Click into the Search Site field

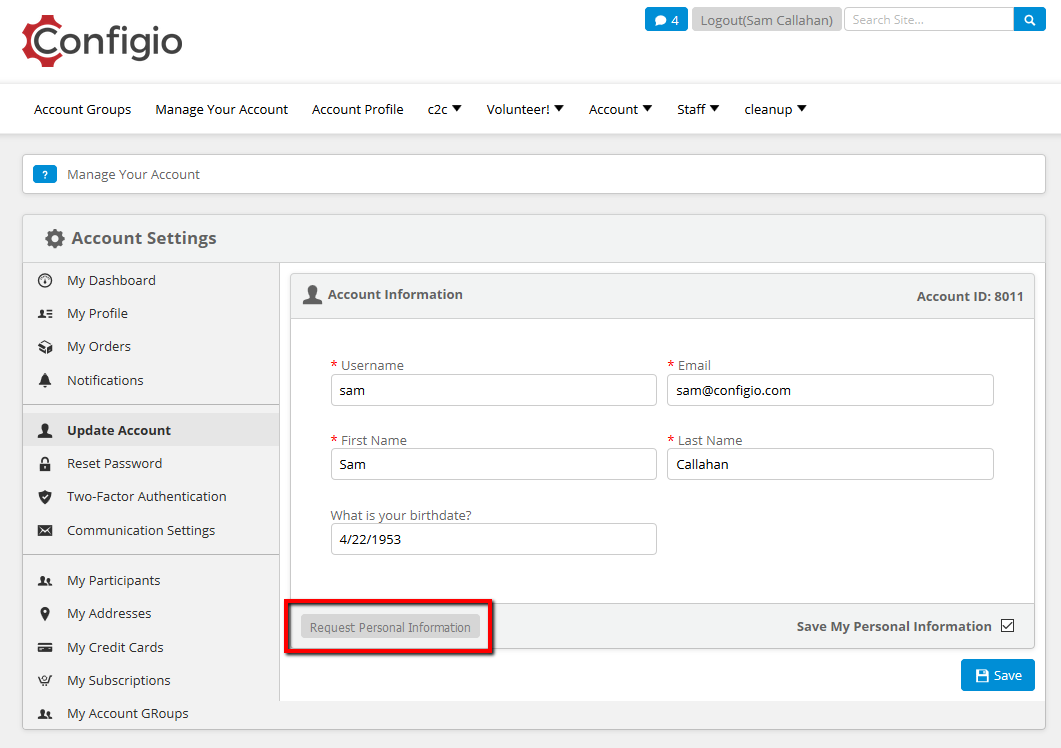pos(928,20)
